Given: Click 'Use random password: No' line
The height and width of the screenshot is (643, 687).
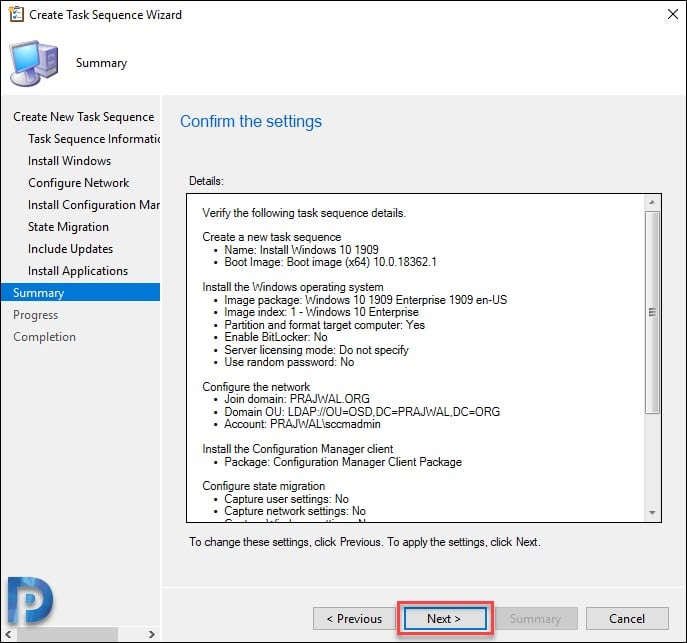Looking at the screenshot, I should click(289, 362).
